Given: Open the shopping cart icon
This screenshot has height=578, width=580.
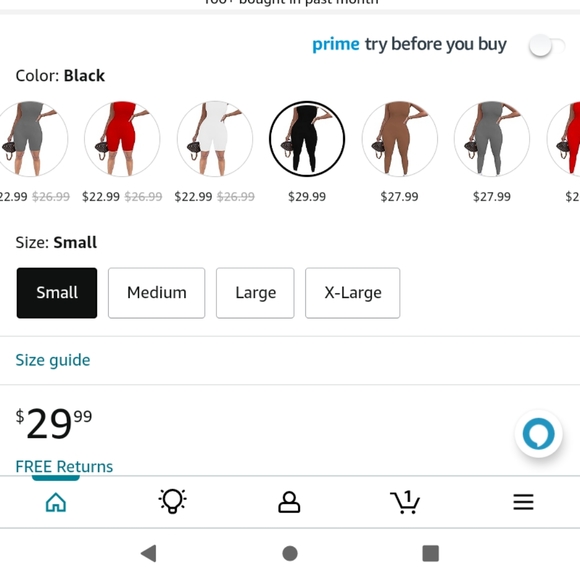Looking at the screenshot, I should click(x=405, y=502).
